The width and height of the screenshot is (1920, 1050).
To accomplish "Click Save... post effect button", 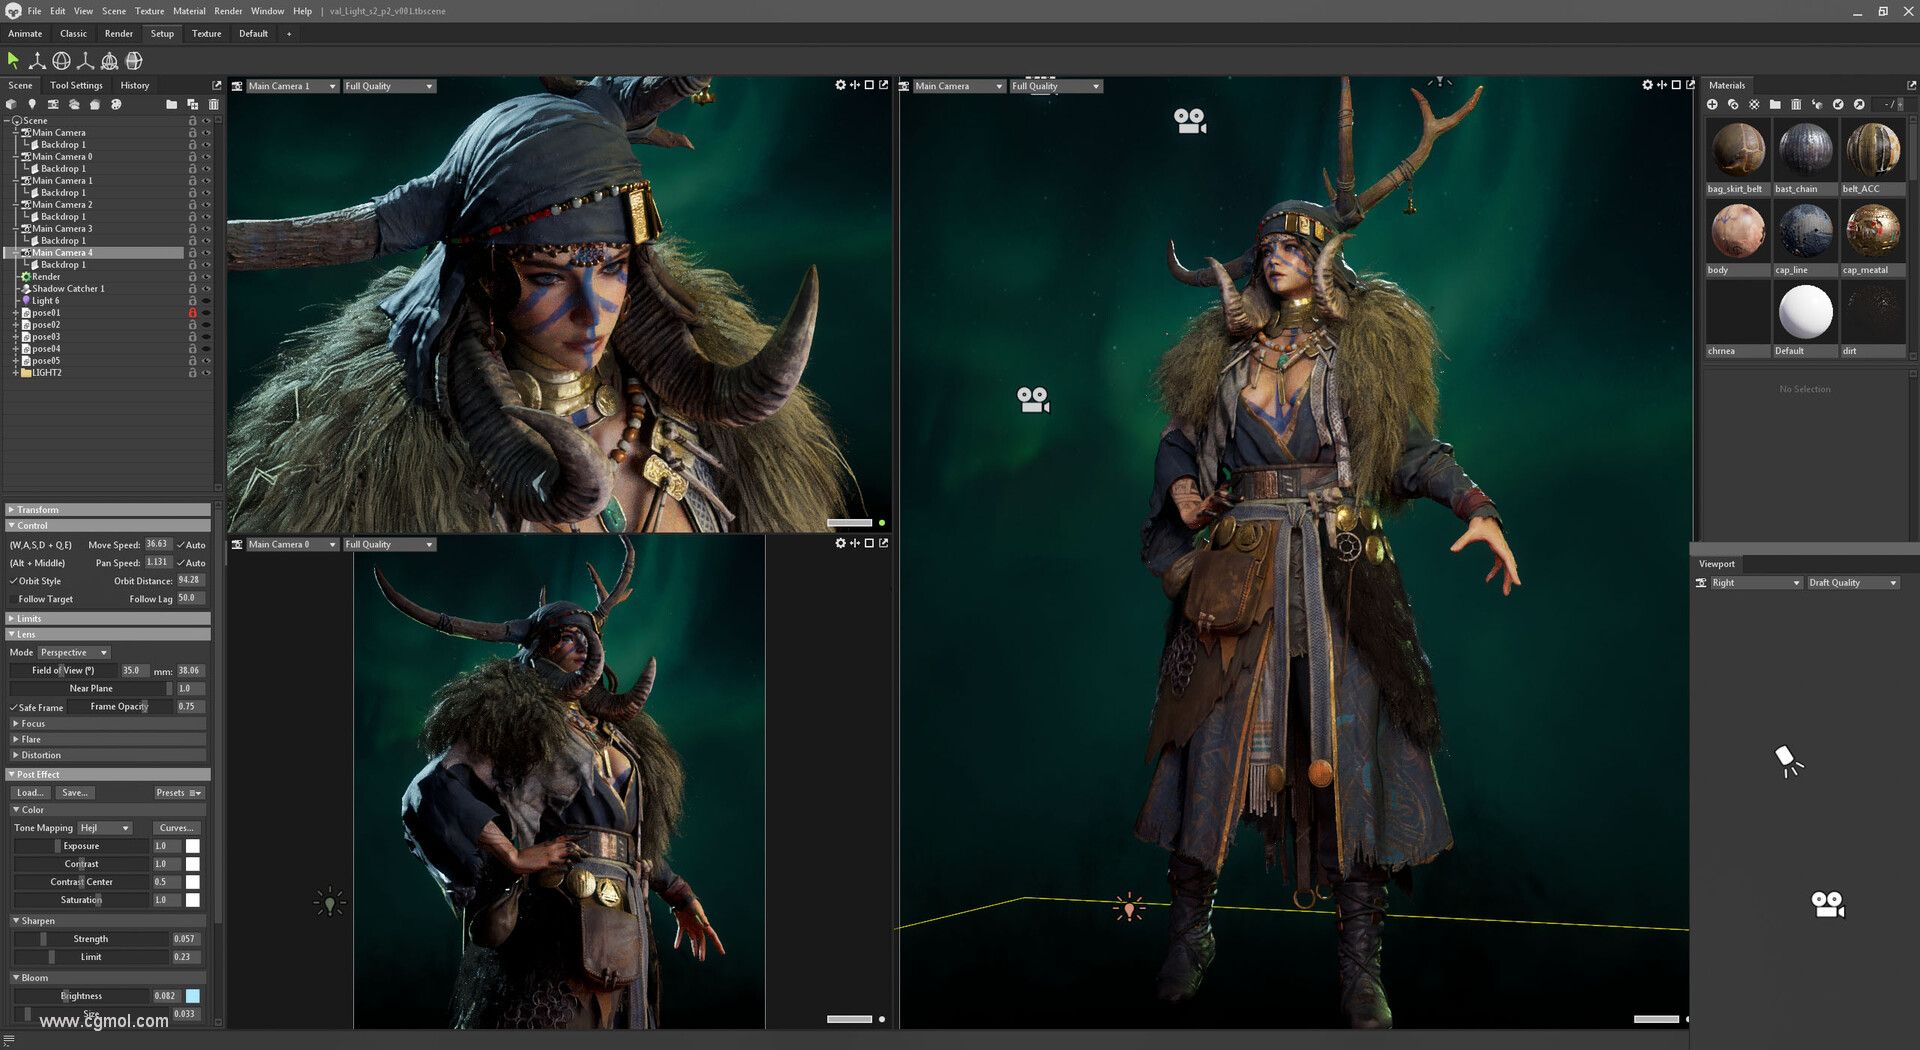I will [74, 793].
